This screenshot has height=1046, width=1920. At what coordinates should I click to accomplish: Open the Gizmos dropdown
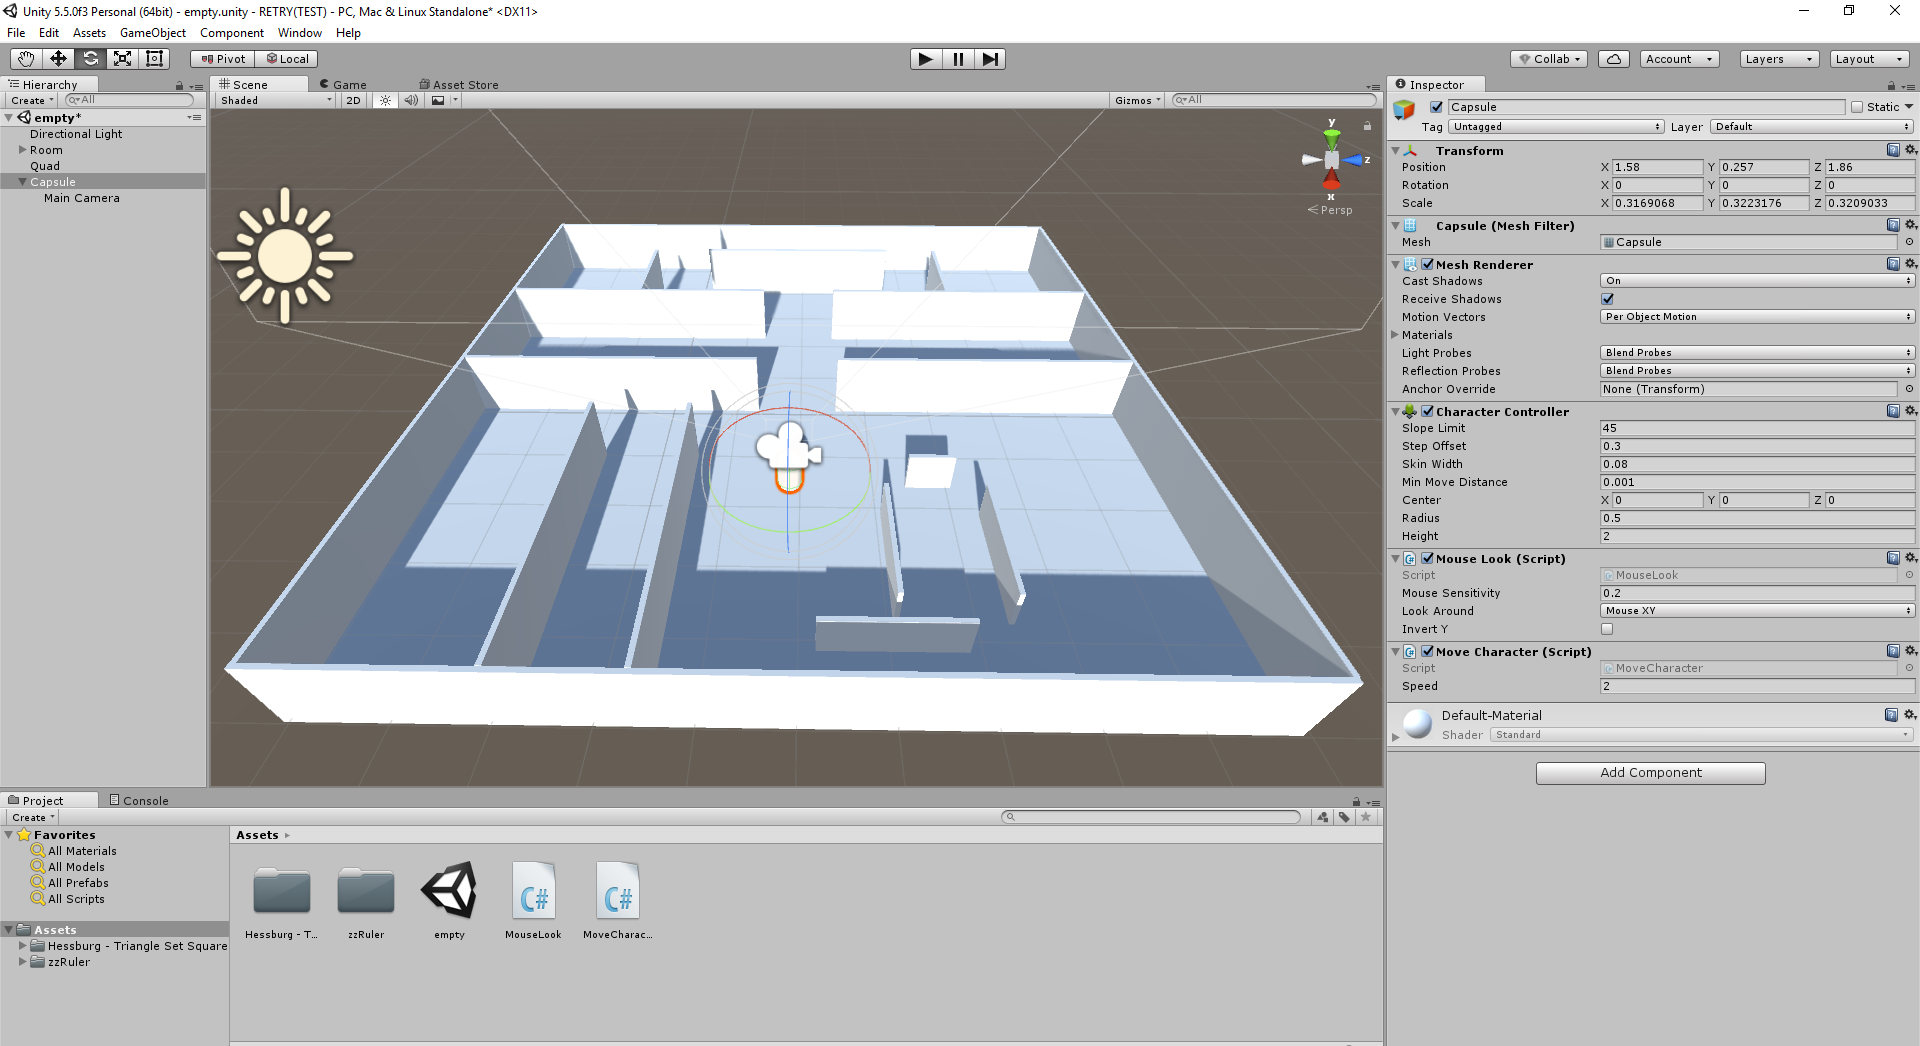click(x=1138, y=100)
